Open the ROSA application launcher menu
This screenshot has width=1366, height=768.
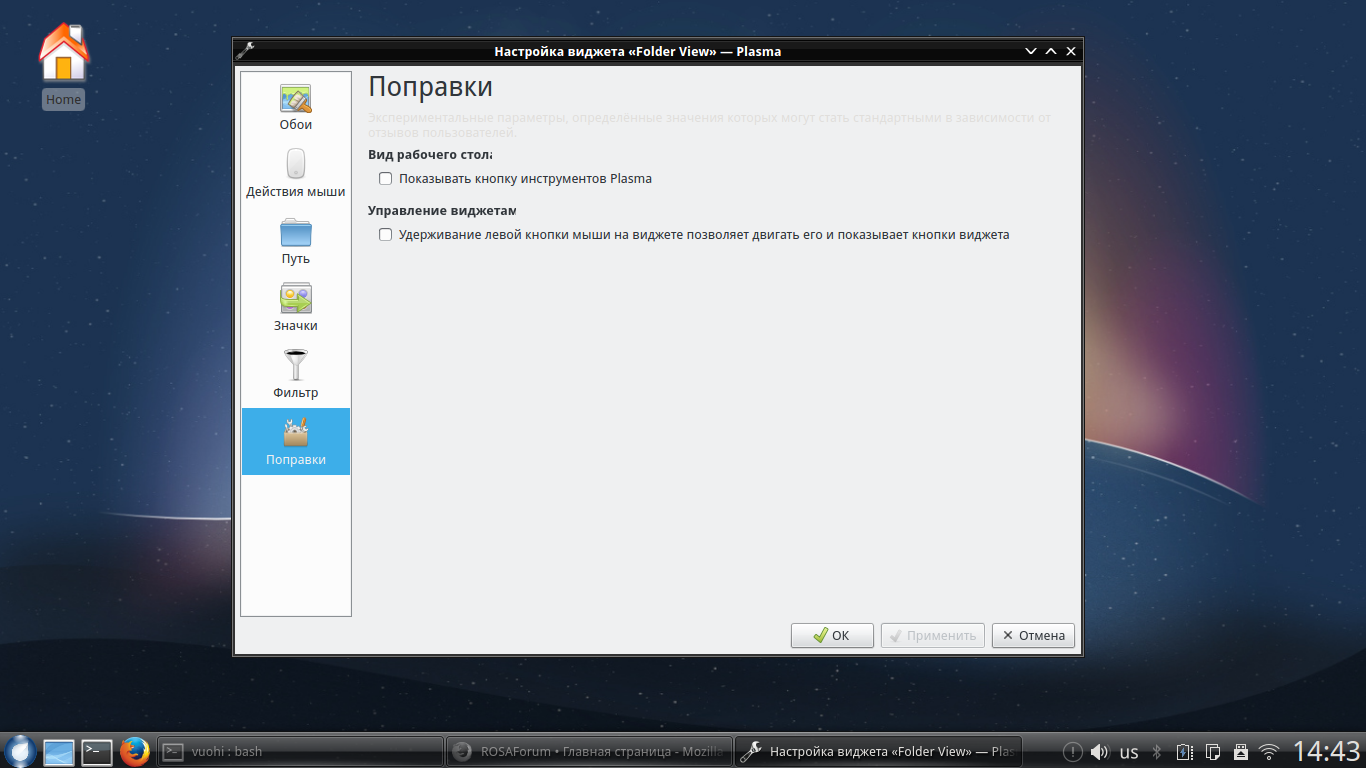[21, 751]
